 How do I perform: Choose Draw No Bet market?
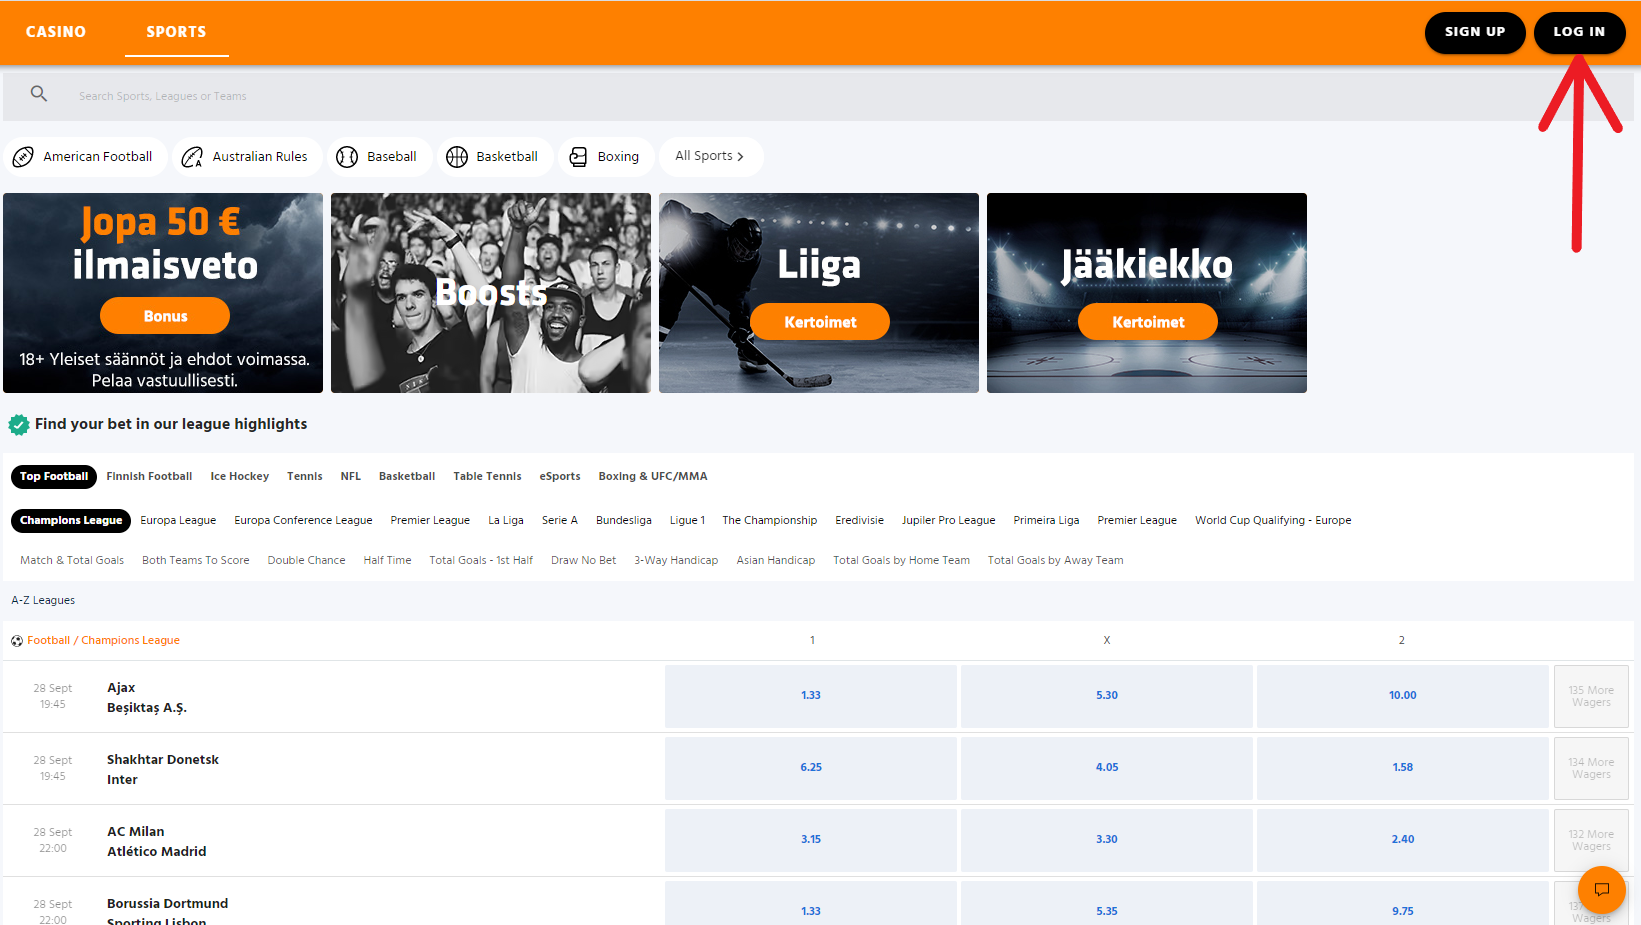[583, 561]
